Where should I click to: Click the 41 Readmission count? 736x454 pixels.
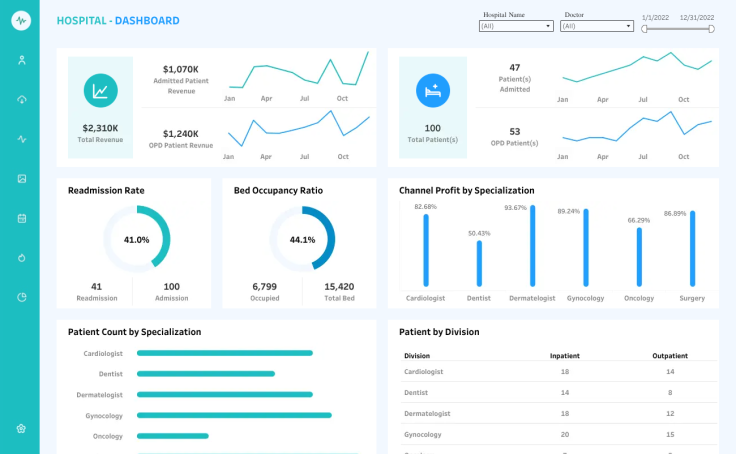[x=96, y=286]
